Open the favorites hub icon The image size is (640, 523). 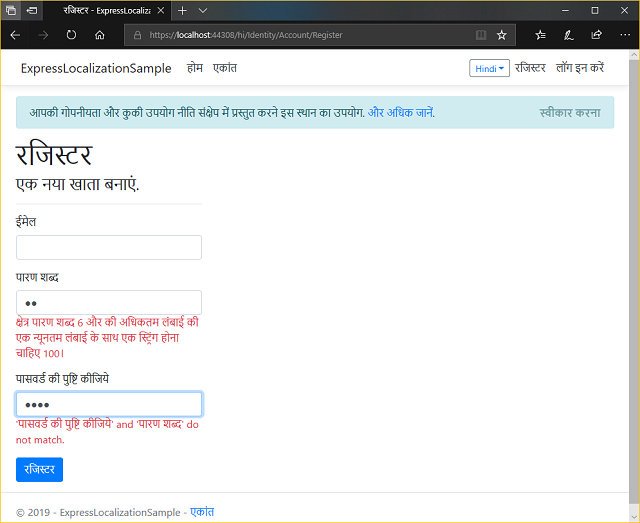pyautogui.click(x=540, y=34)
